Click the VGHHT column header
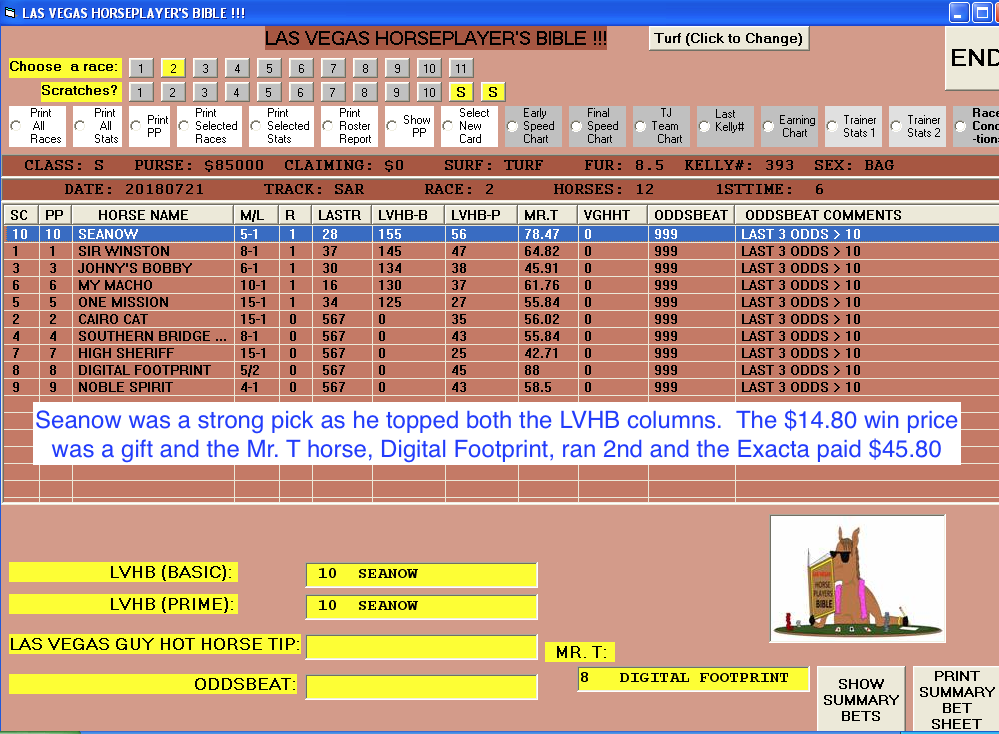The width and height of the screenshot is (999, 734). [x=612, y=215]
